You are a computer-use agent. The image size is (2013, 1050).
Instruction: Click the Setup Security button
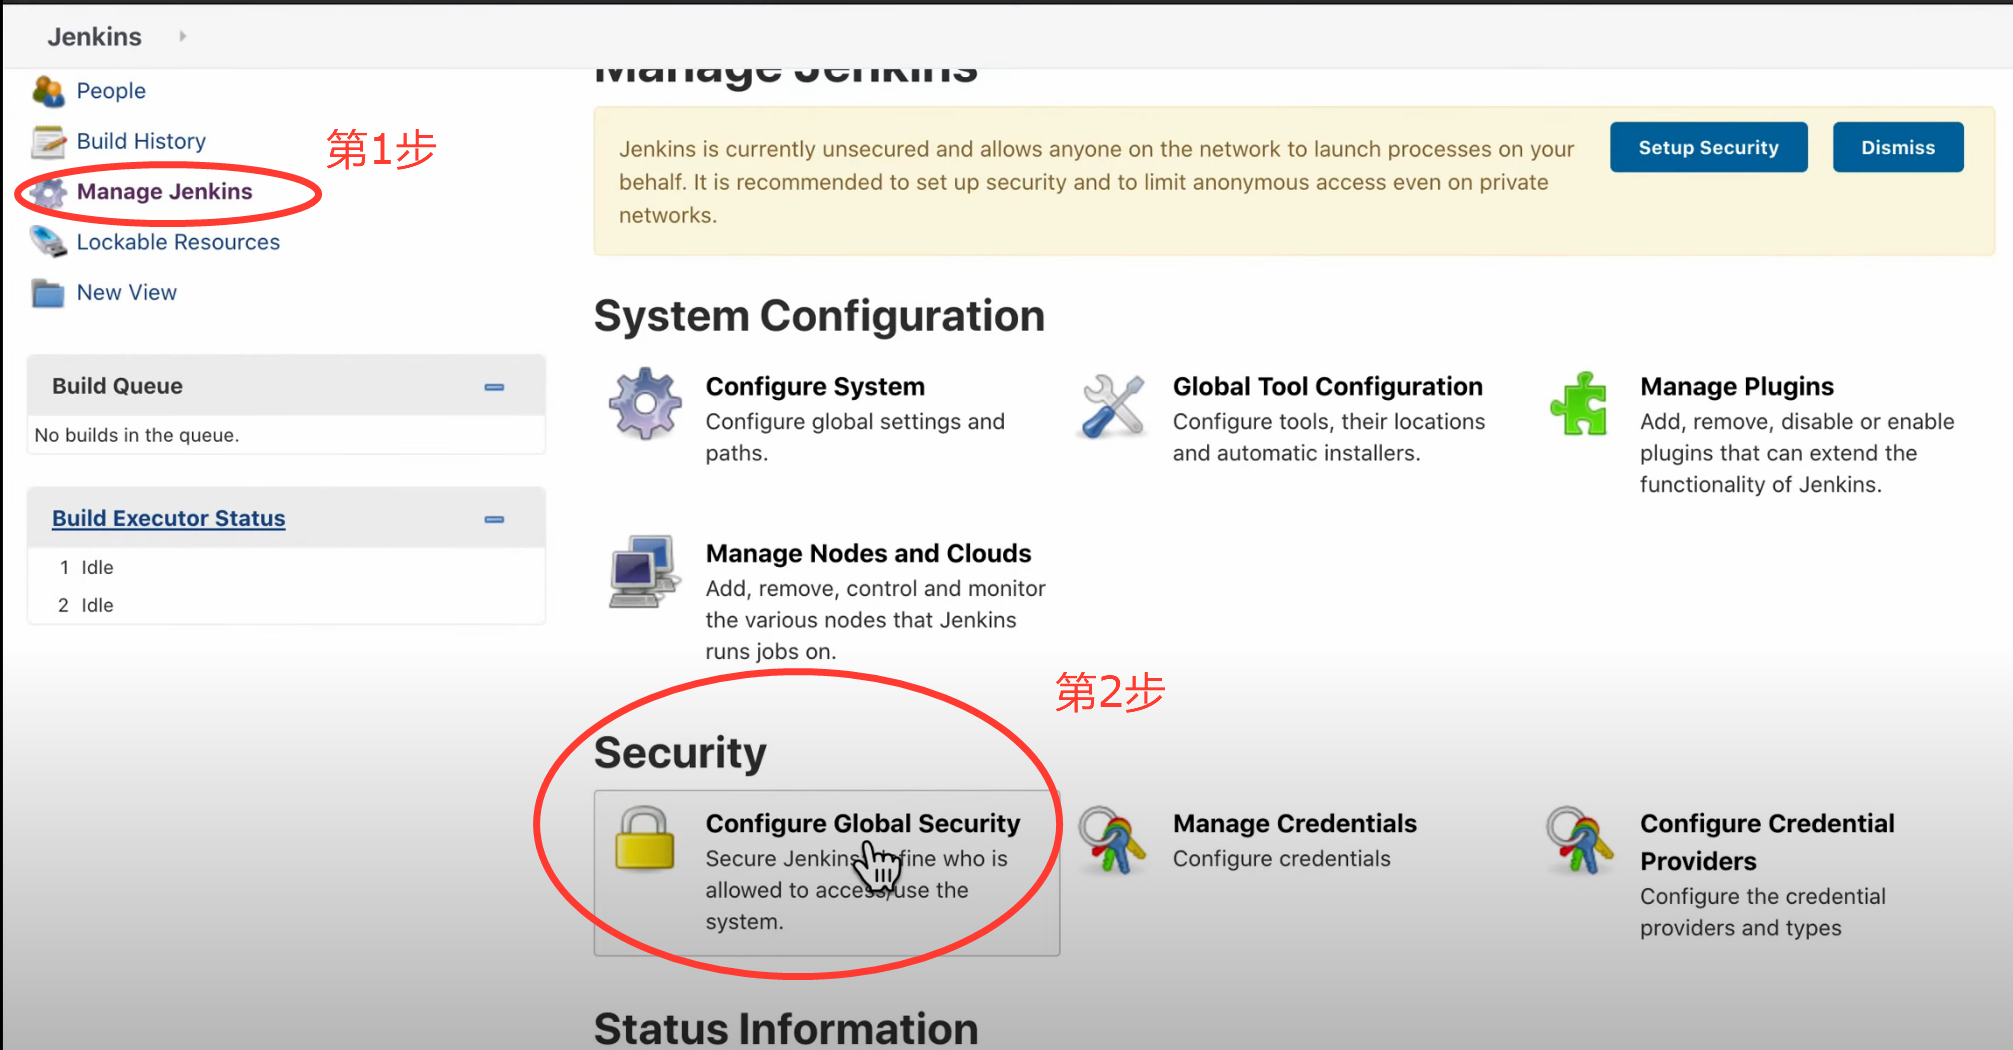[1708, 147]
